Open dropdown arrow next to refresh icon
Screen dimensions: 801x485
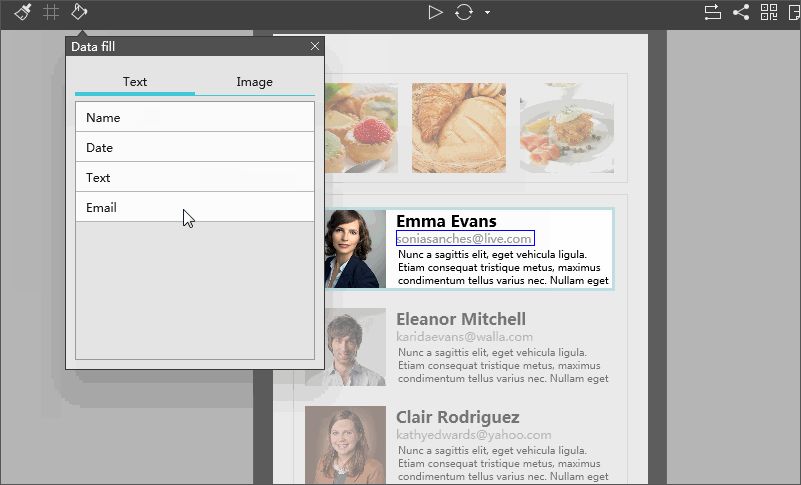tap(487, 12)
